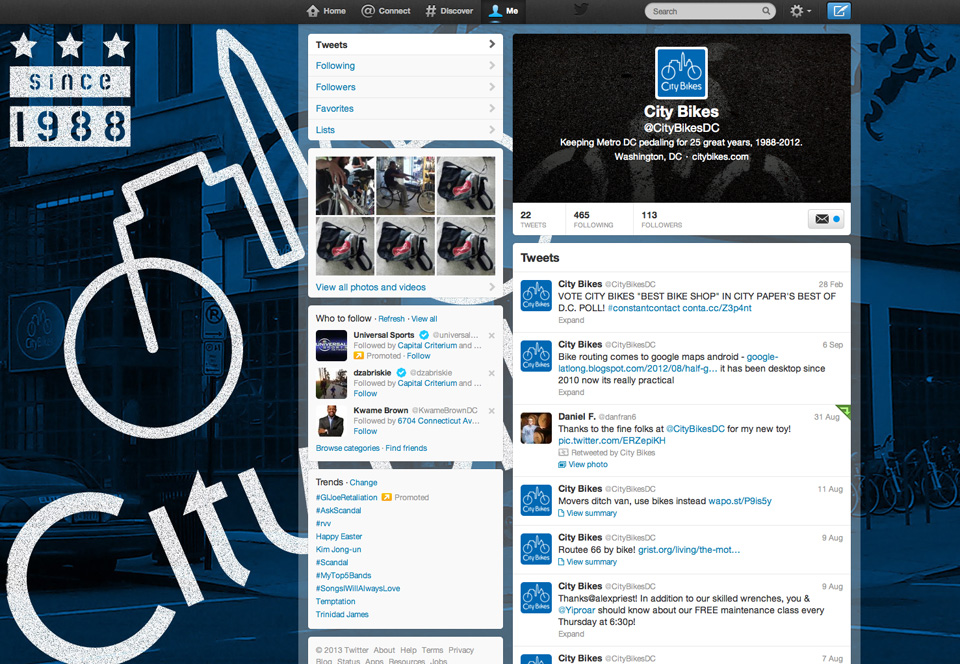The height and width of the screenshot is (664, 960).
Task: Open the first photo thumbnail of bike wheel
Action: tap(345, 185)
